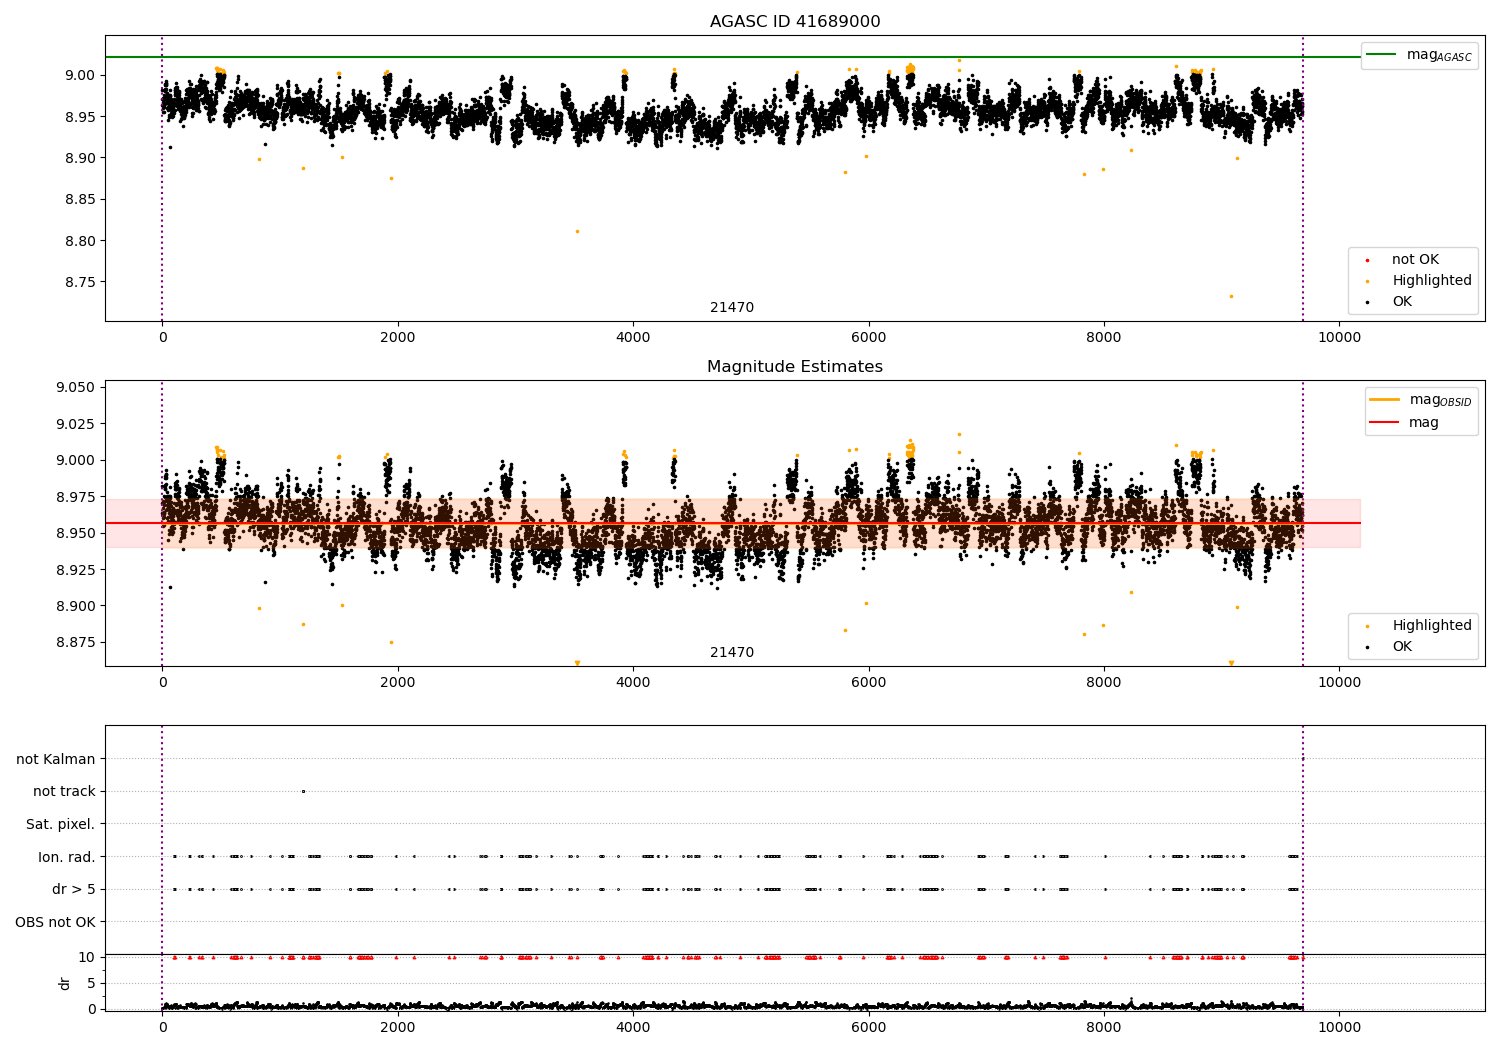
Task: Click the orange outlier near 8.81 in the top plot
Action: coord(577,231)
